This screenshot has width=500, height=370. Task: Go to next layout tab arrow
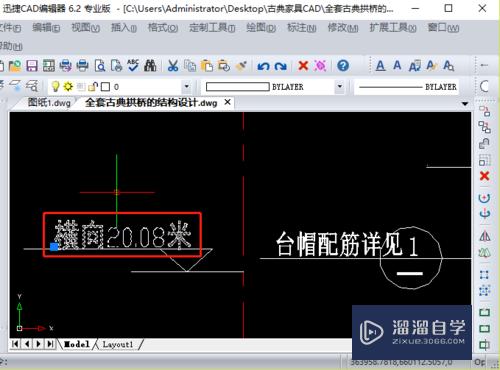pyautogui.click(x=38, y=344)
